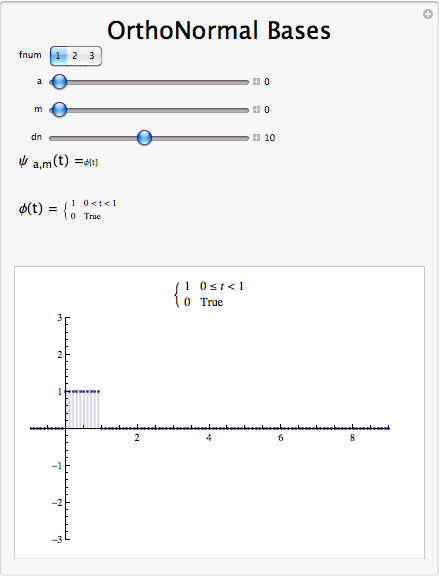Expand the plus control beside slider a
439x578 pixels.
click(257, 81)
